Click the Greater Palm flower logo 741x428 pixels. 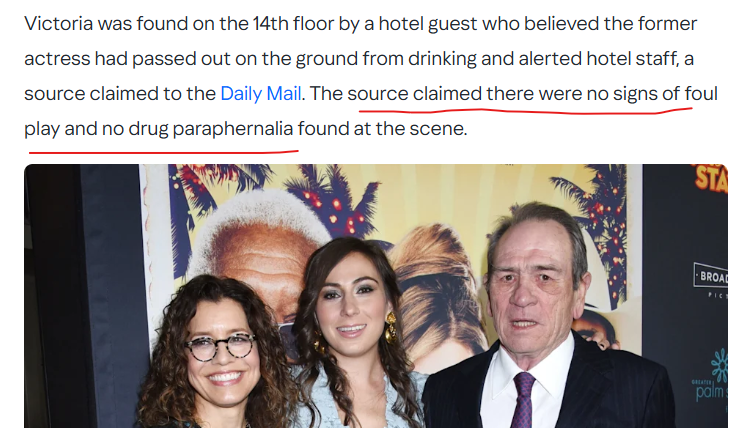click(x=719, y=365)
